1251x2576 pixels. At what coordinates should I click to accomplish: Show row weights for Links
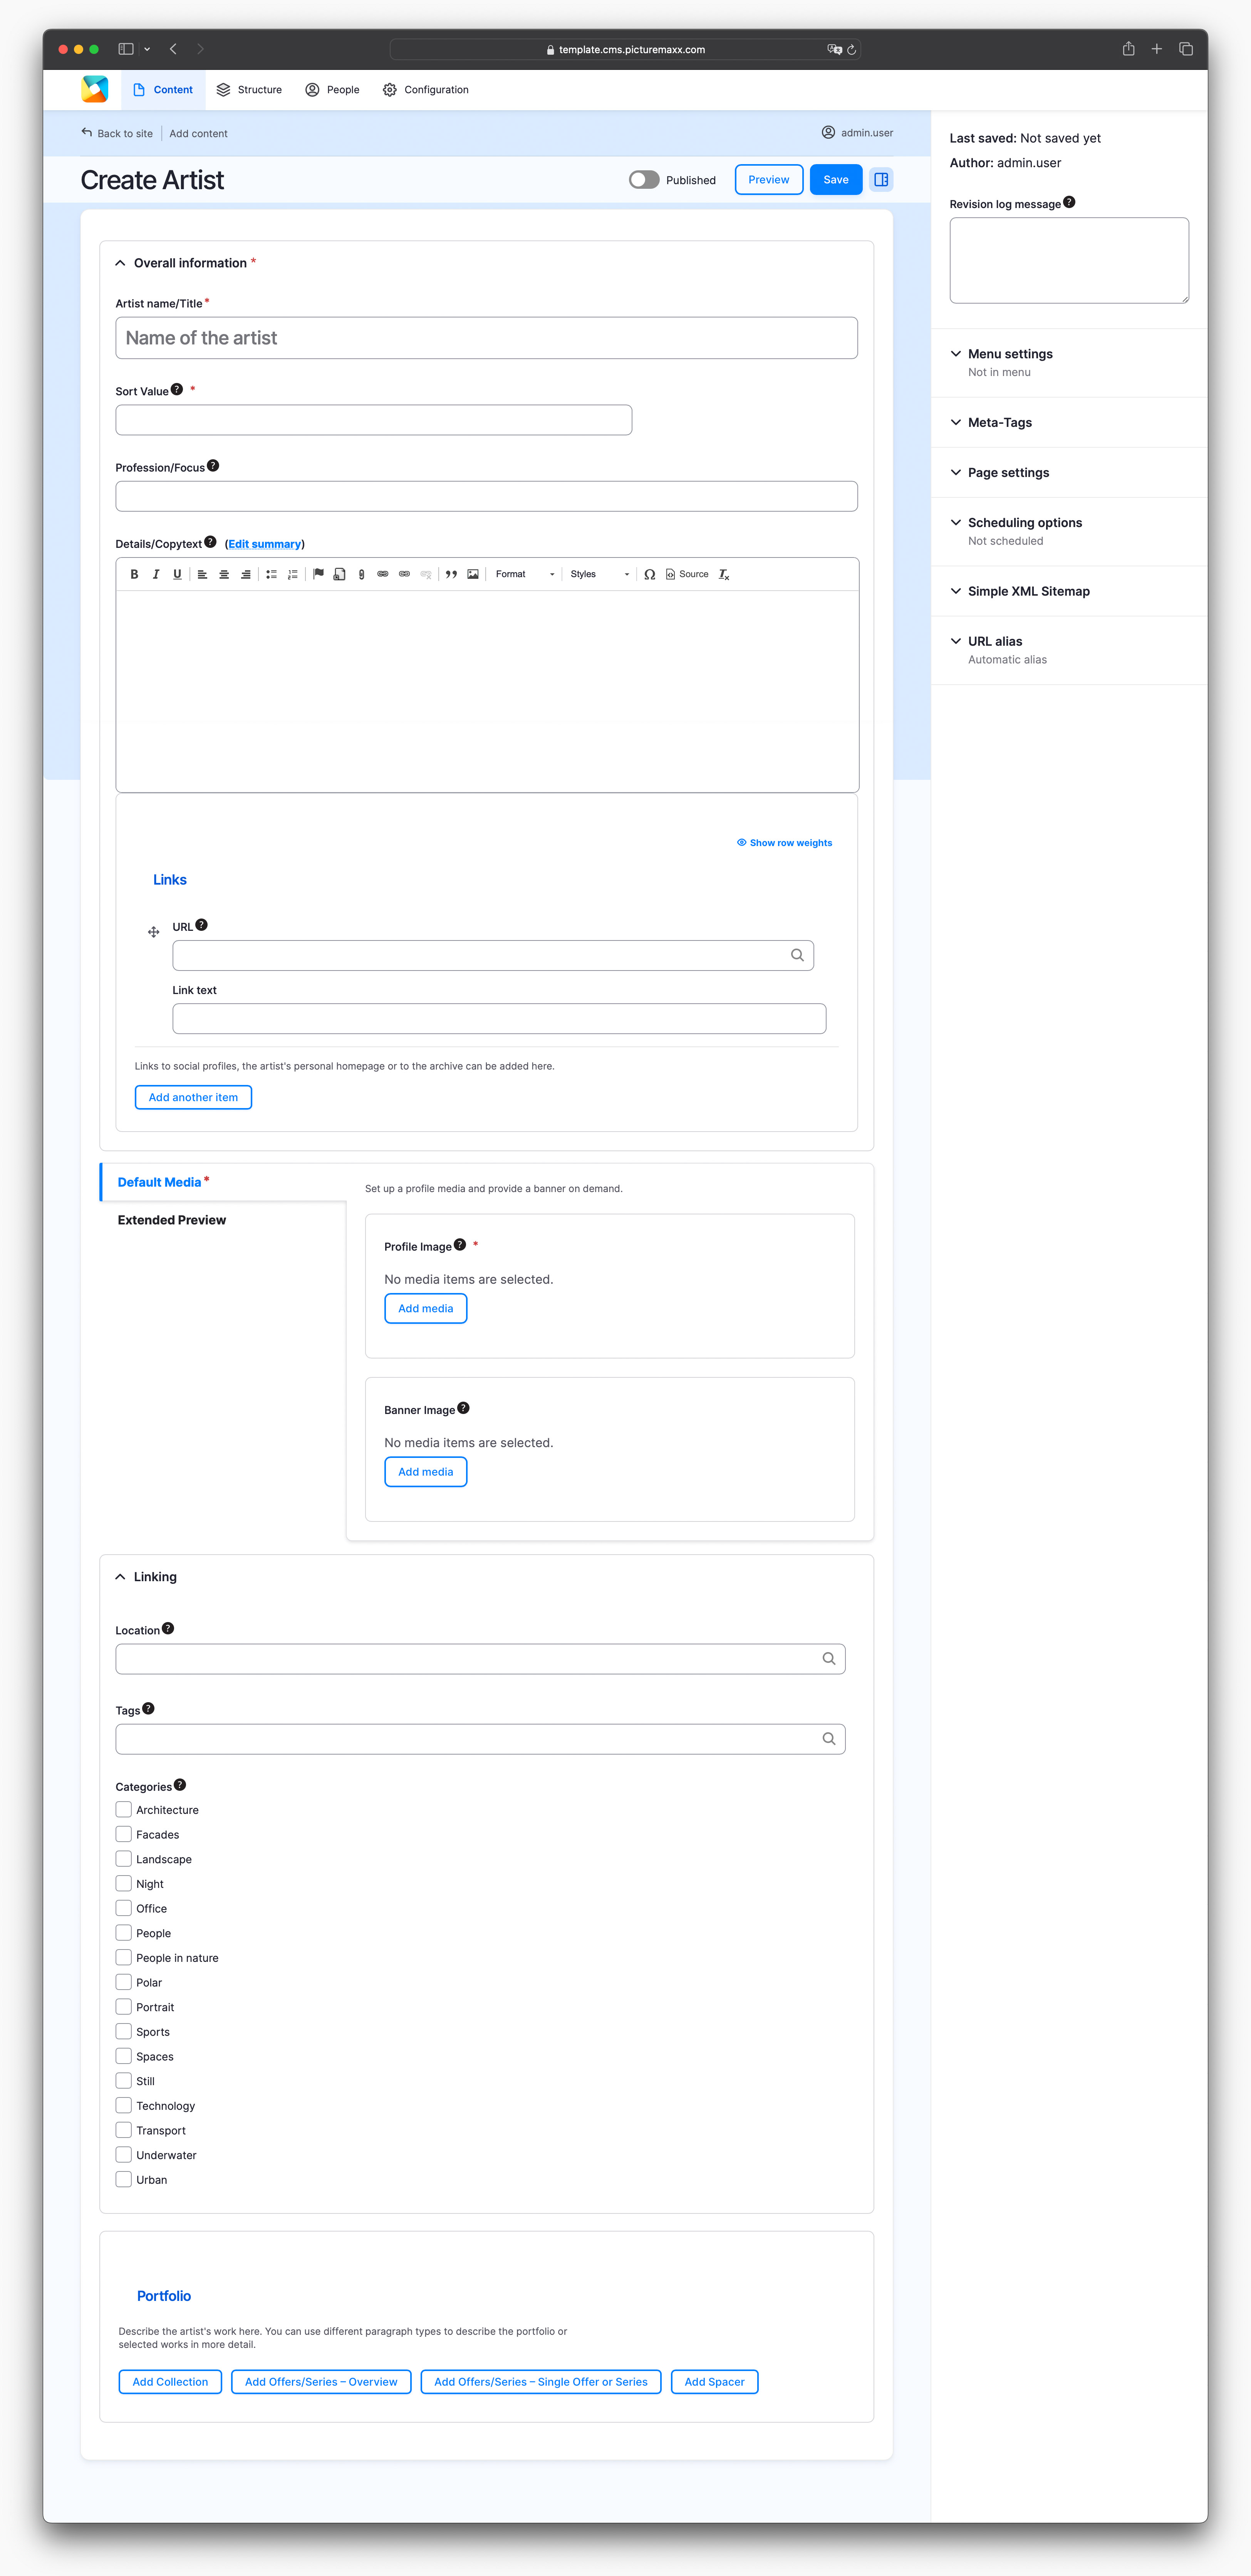click(784, 843)
